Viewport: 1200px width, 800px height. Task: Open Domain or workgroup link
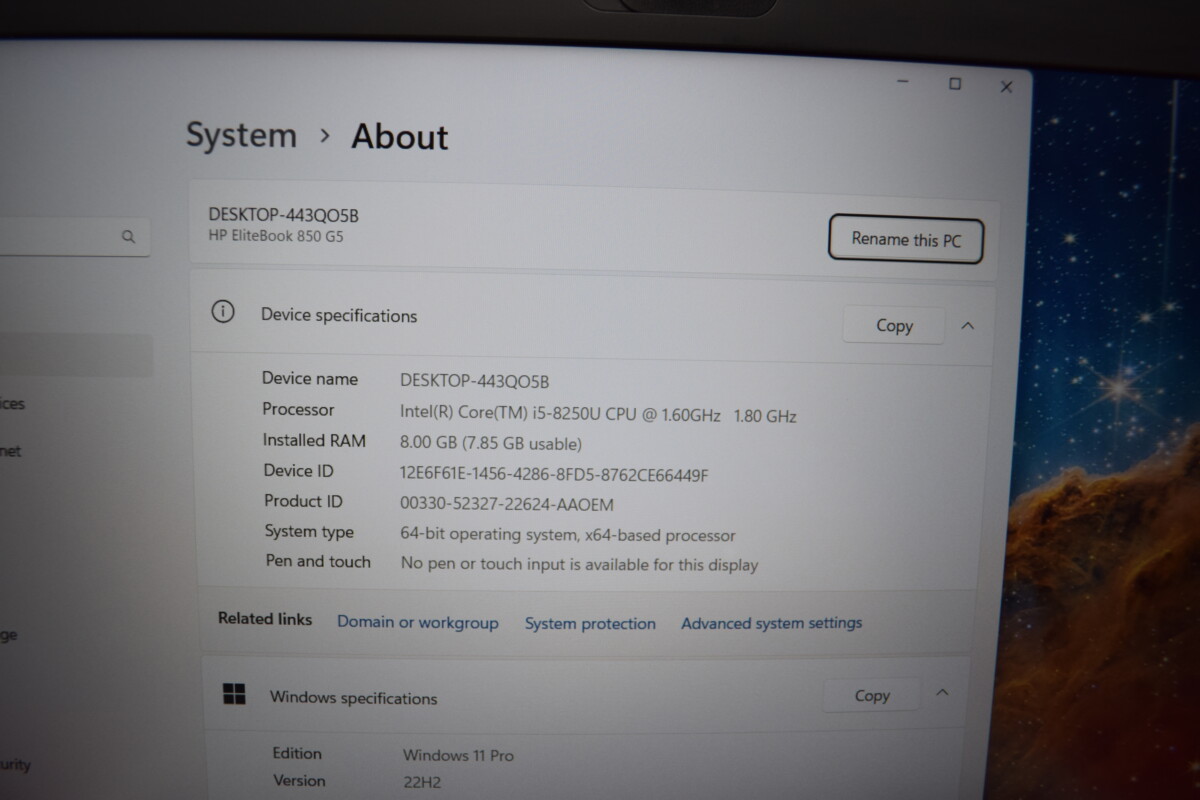click(417, 622)
